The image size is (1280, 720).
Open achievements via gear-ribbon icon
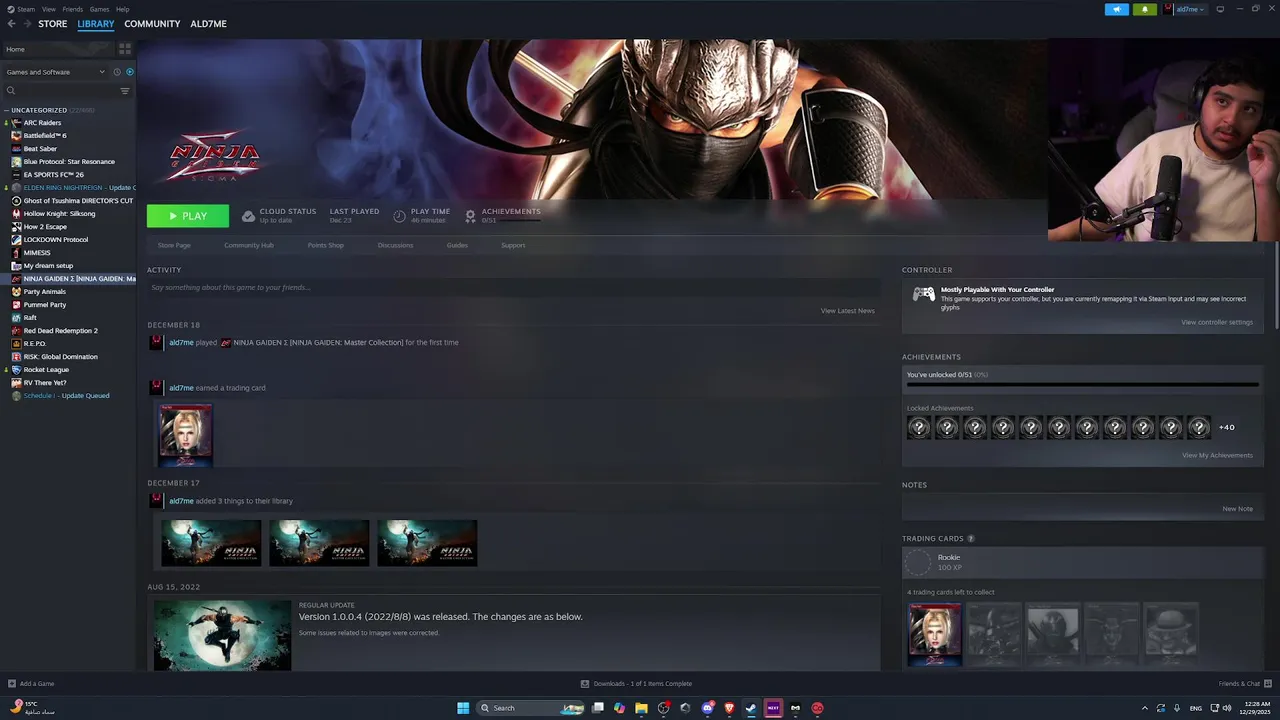click(x=470, y=216)
